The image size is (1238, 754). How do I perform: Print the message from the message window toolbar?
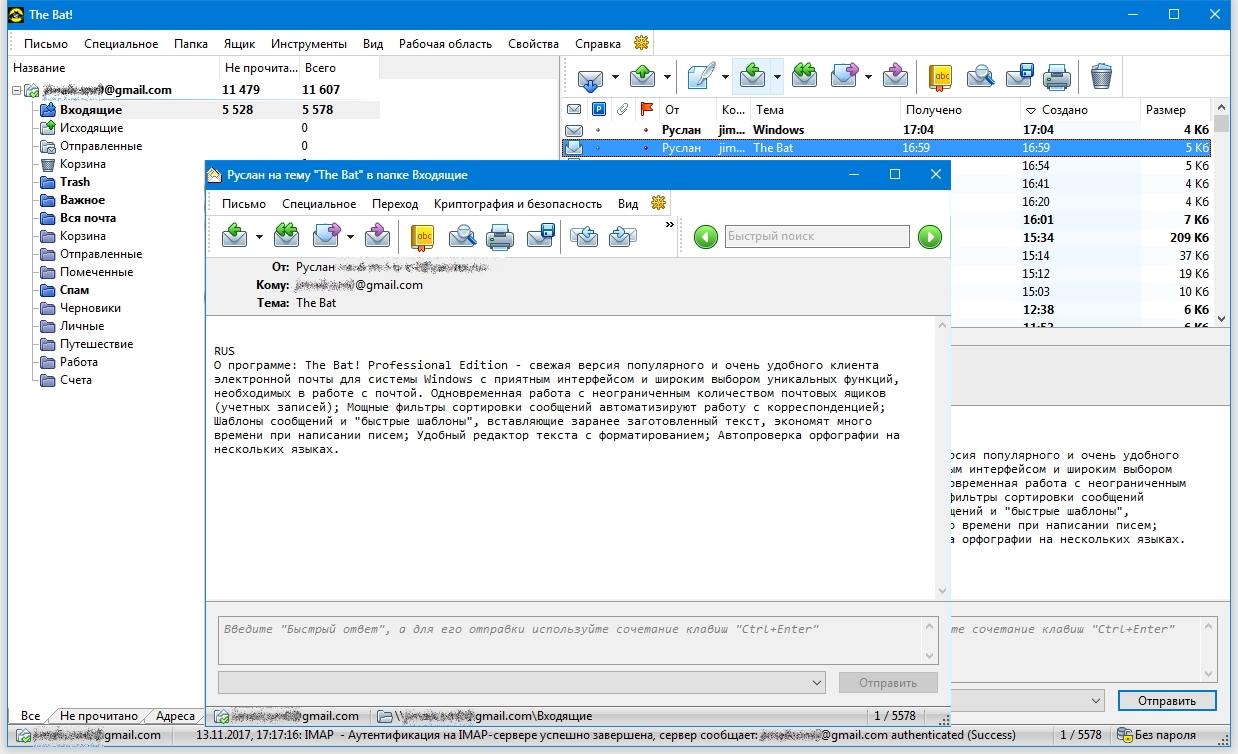pos(499,237)
